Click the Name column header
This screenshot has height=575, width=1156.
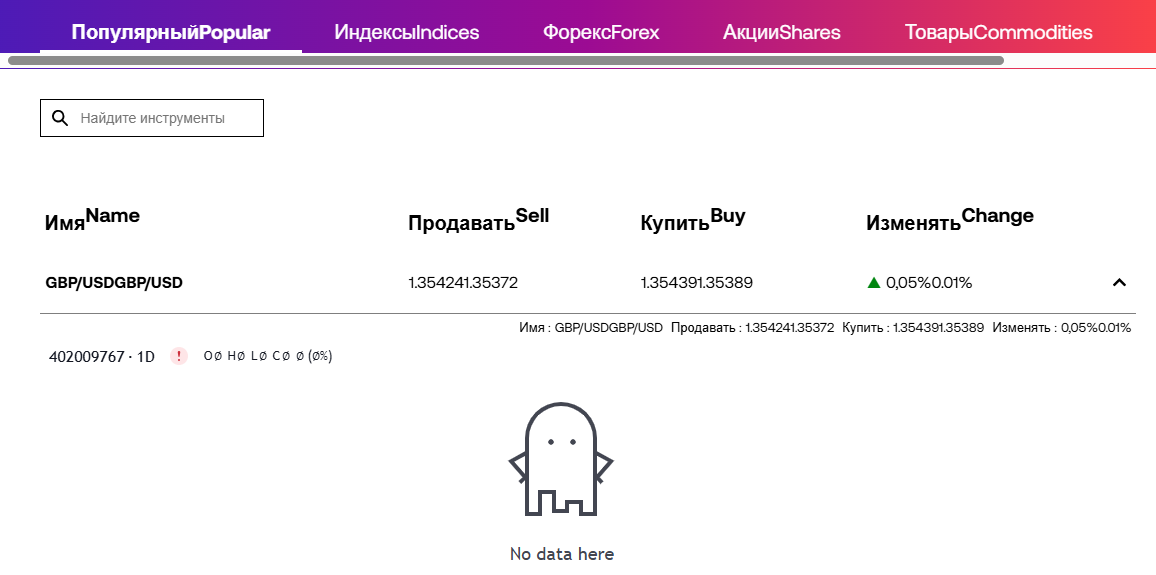92,219
